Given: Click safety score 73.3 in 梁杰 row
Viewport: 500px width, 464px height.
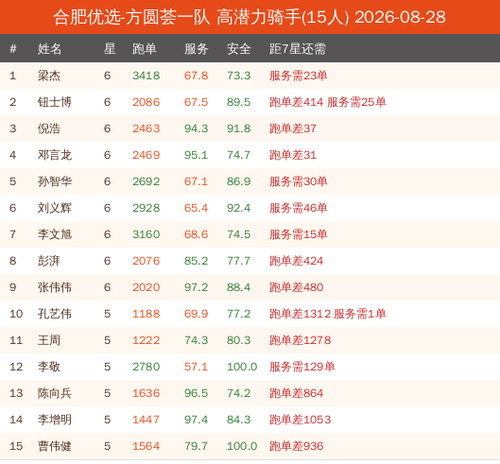Looking at the screenshot, I should coord(239,76).
